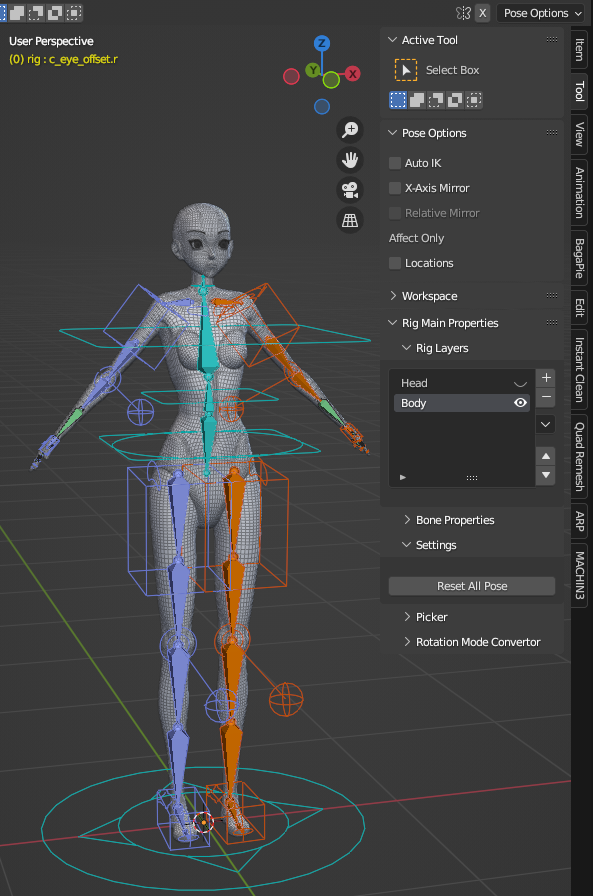Click the 3D cursor at the feet
Image resolution: width=593 pixels, height=896 pixels.
tap(203, 822)
